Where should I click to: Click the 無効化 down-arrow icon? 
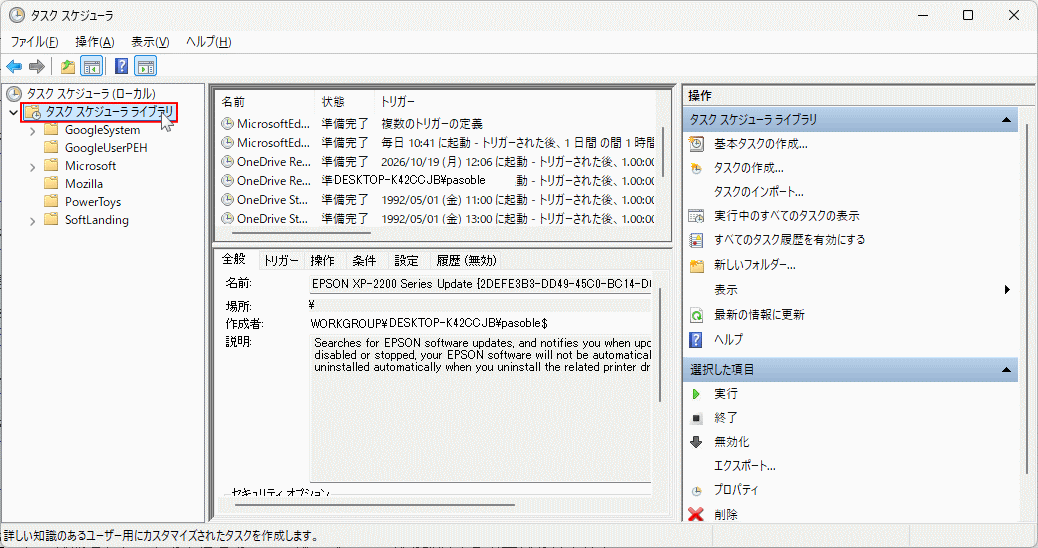point(696,442)
